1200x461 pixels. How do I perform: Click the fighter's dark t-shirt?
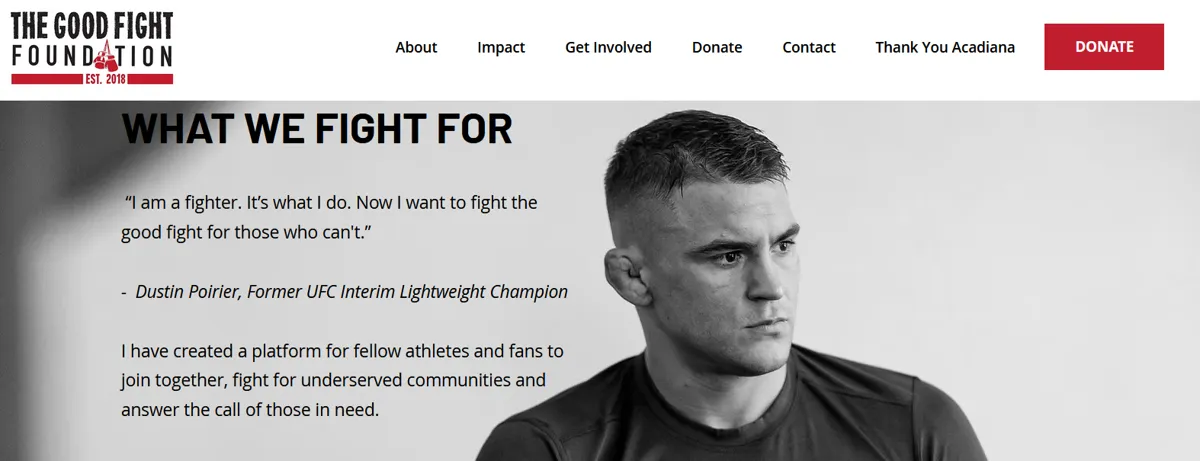(x=720, y=415)
